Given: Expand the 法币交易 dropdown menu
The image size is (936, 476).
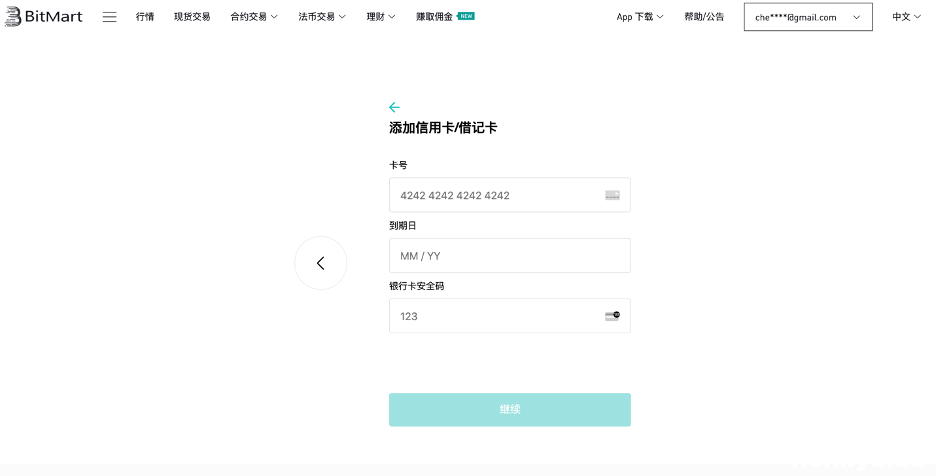Looking at the screenshot, I should tap(322, 17).
